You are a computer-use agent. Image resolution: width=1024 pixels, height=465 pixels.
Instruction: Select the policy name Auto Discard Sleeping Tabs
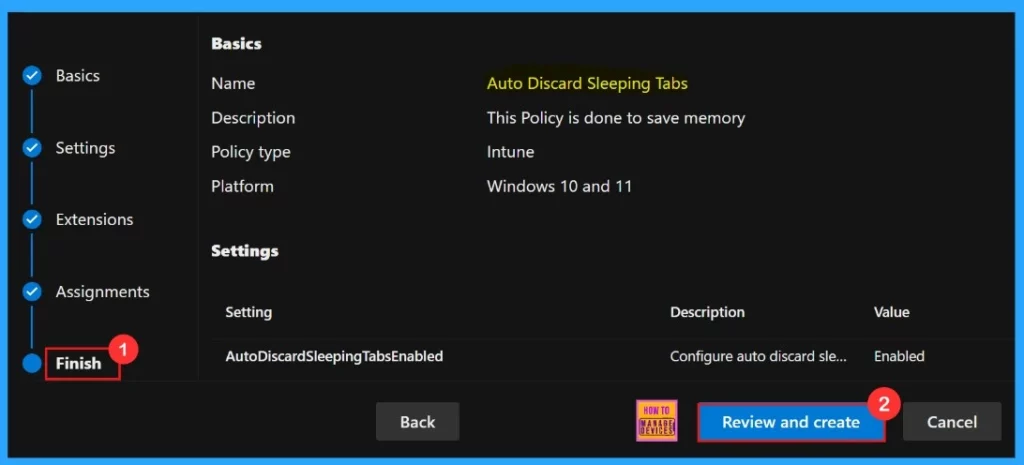point(587,84)
